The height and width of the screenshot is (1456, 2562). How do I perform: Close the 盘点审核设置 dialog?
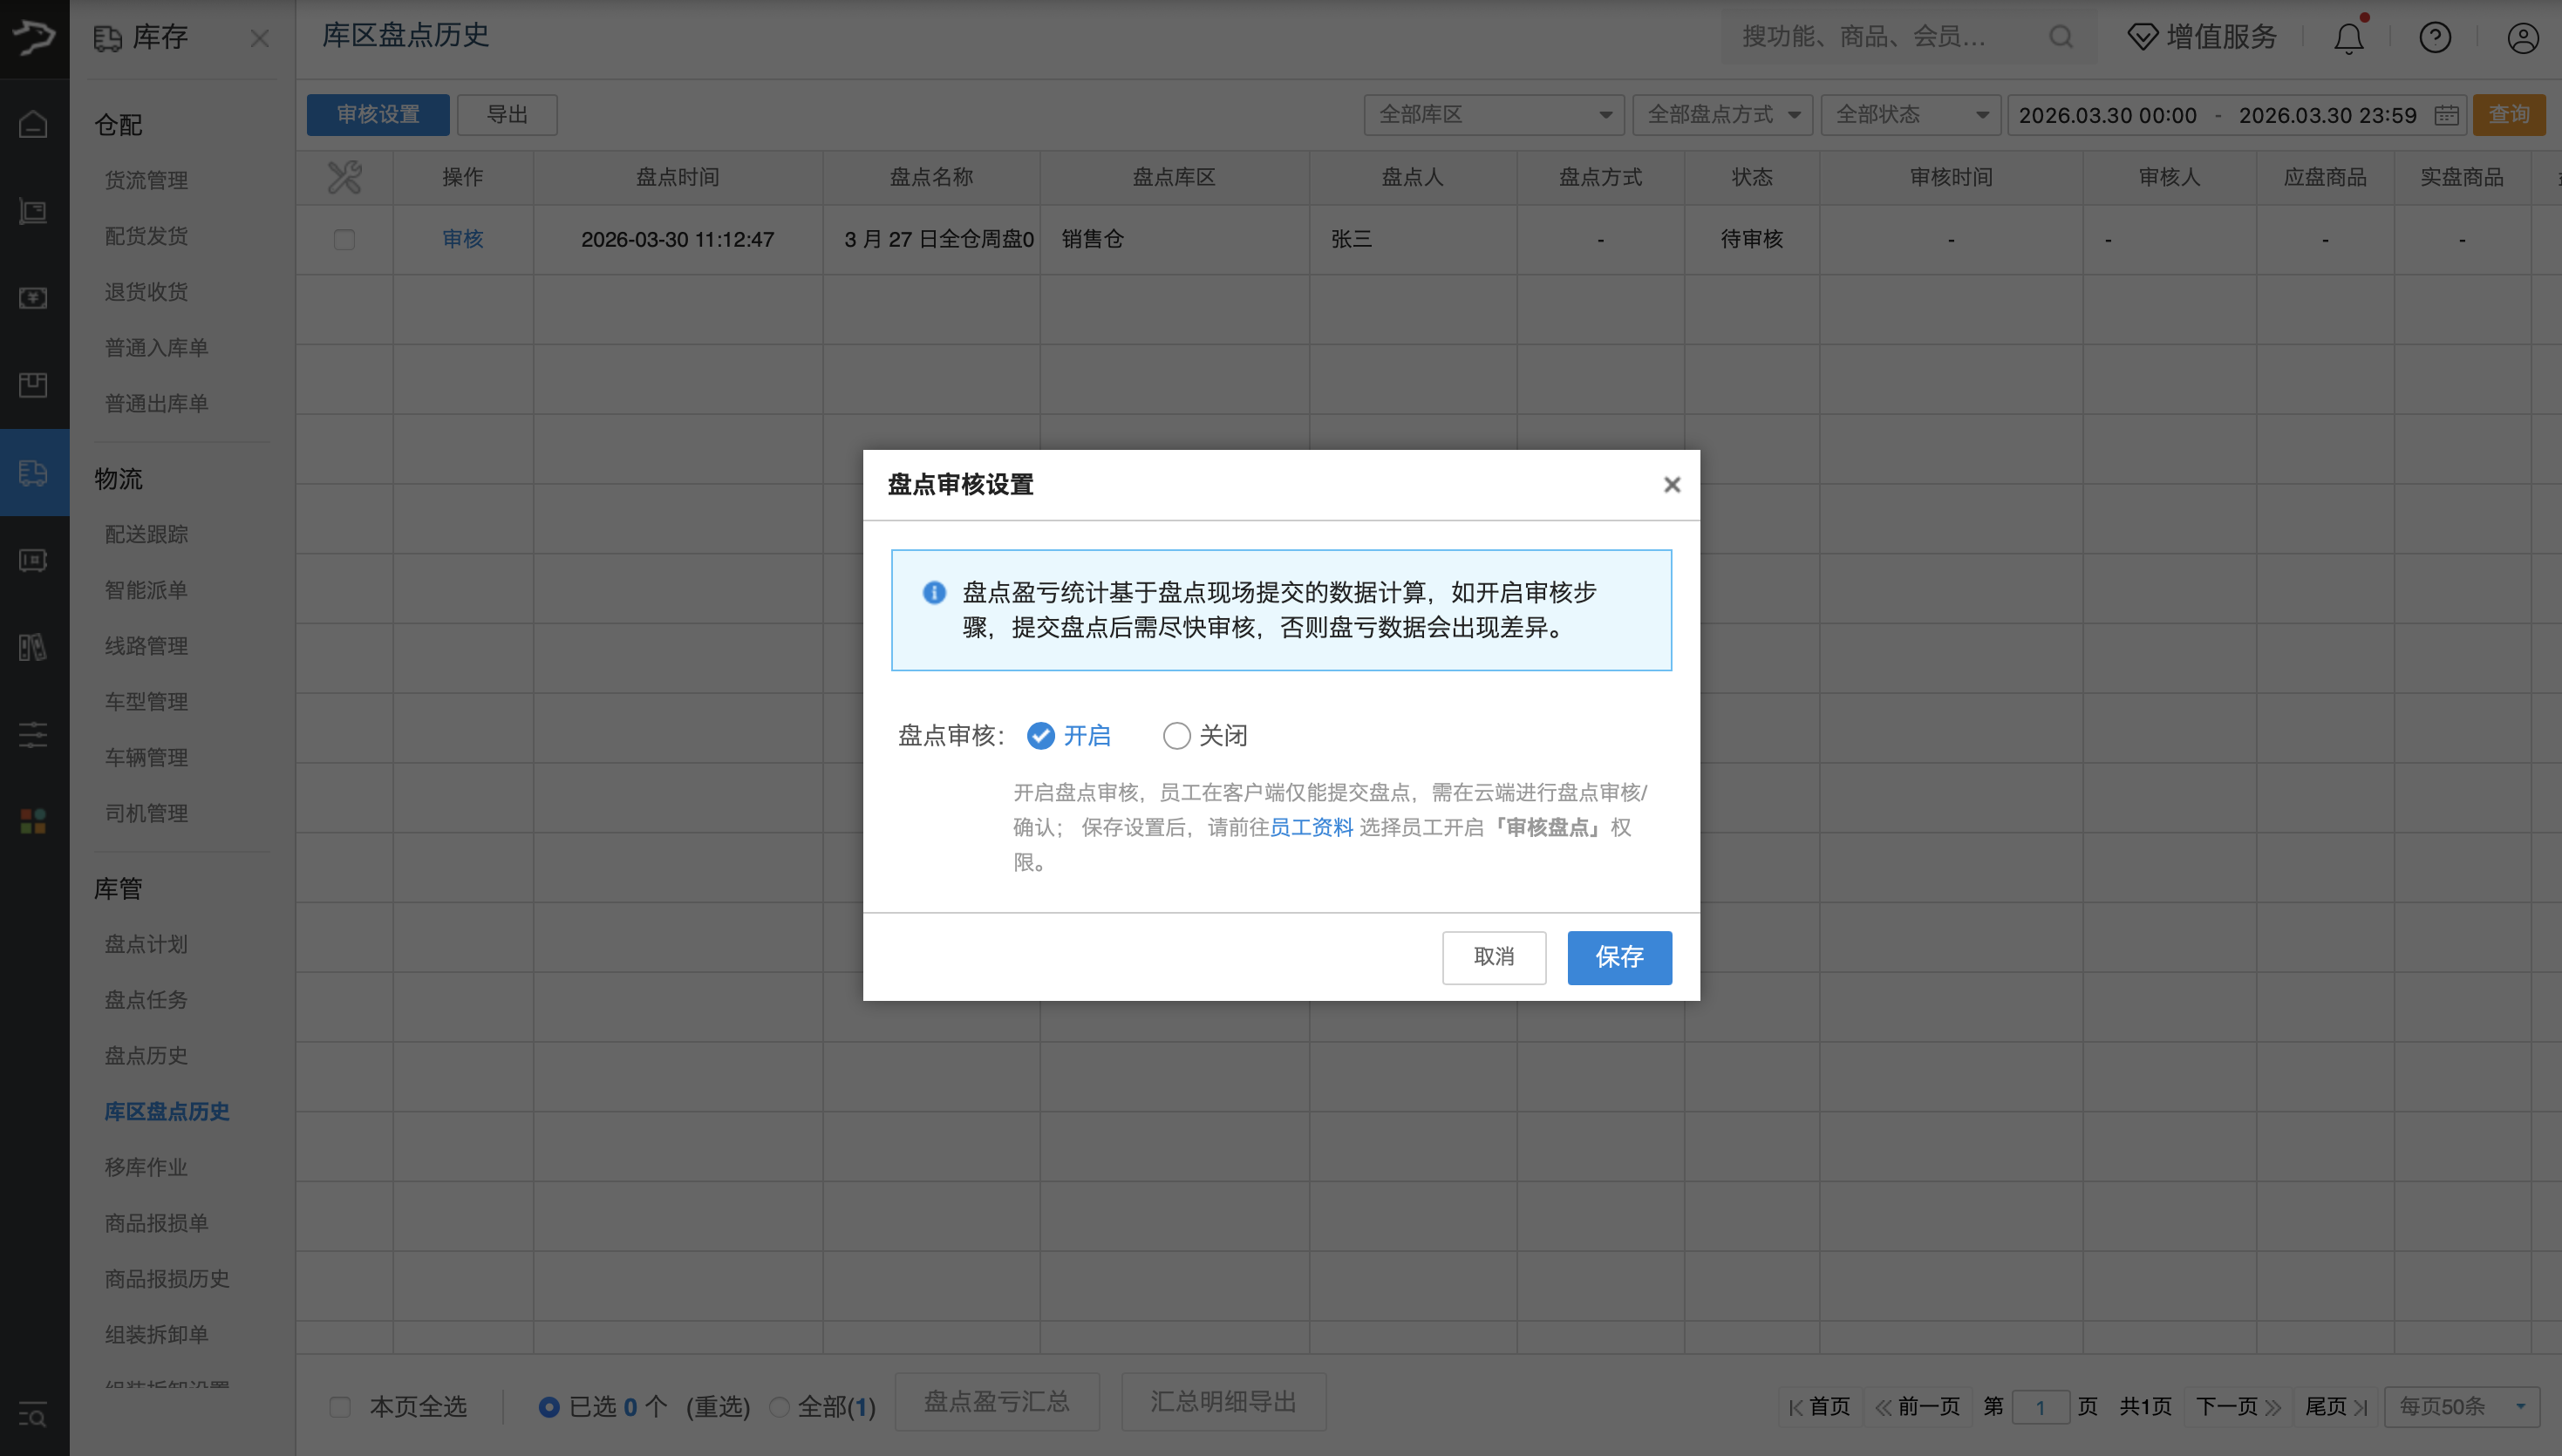pos(1671,485)
